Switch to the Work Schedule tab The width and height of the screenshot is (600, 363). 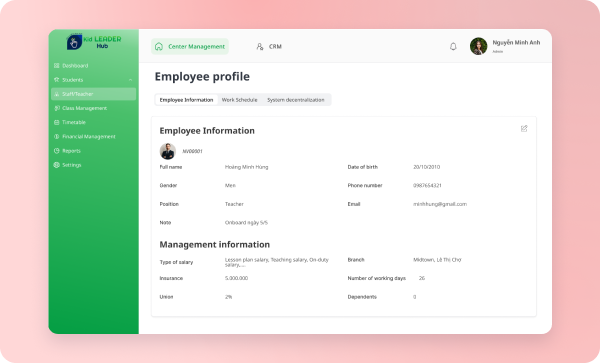click(x=240, y=100)
